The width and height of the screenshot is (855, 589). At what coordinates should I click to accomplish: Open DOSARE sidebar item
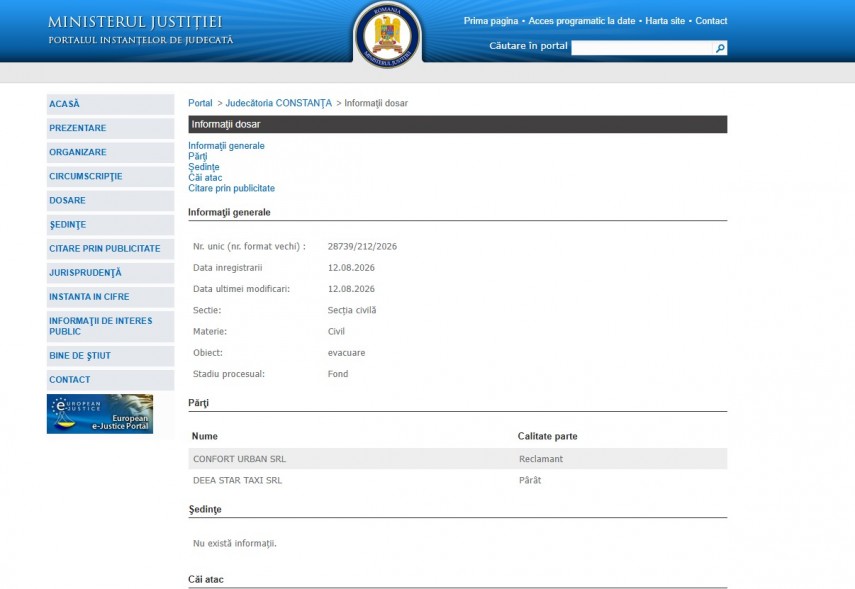(110, 201)
